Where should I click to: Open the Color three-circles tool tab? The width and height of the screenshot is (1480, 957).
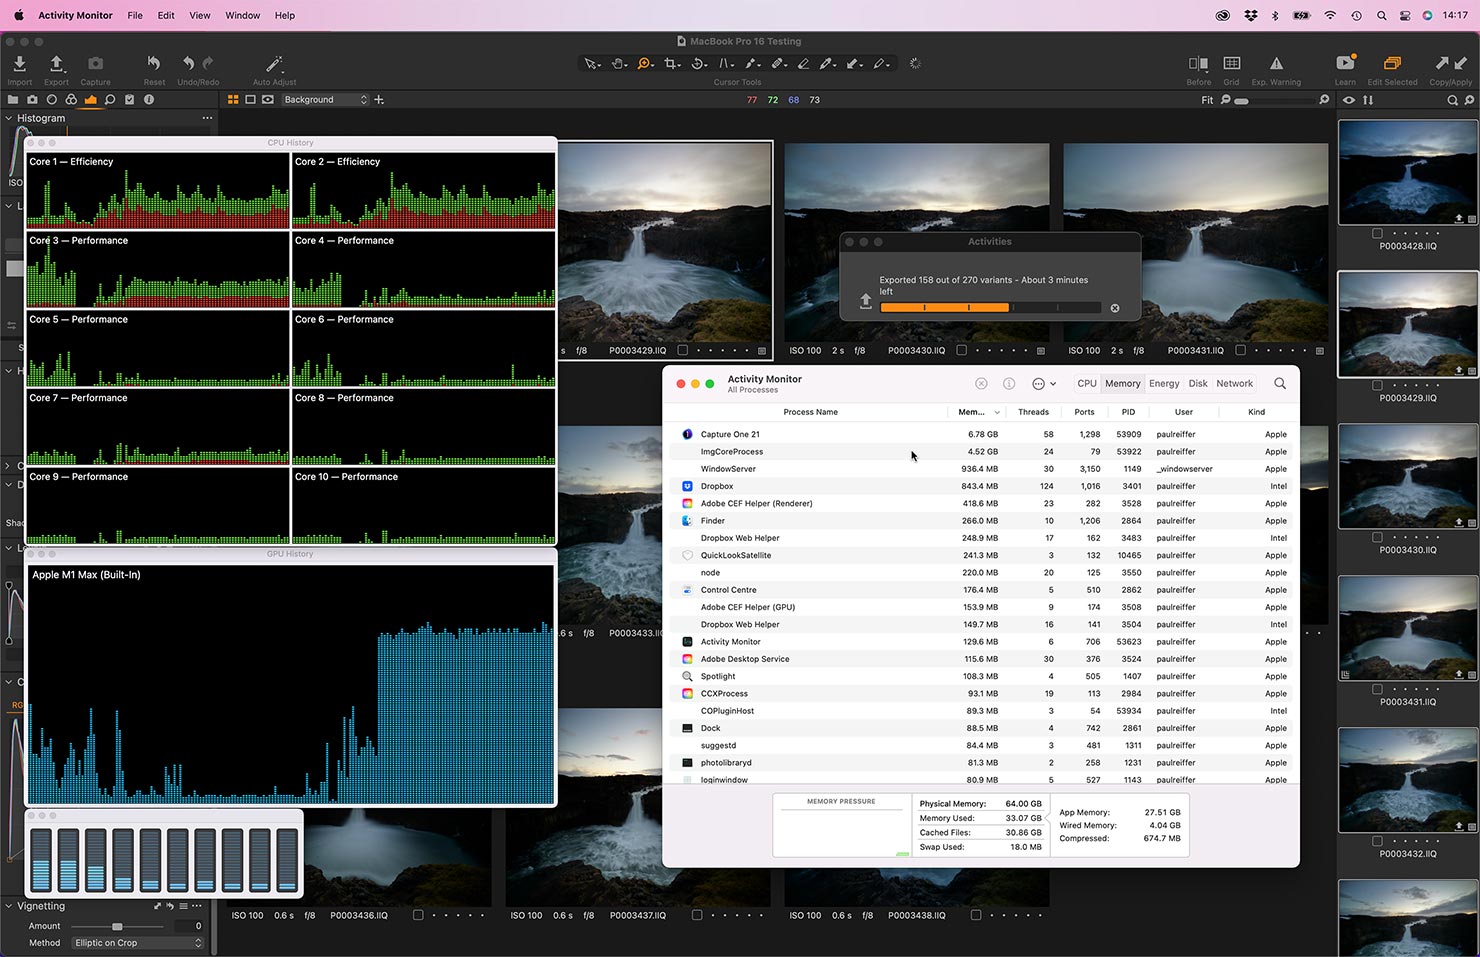[x=71, y=100]
